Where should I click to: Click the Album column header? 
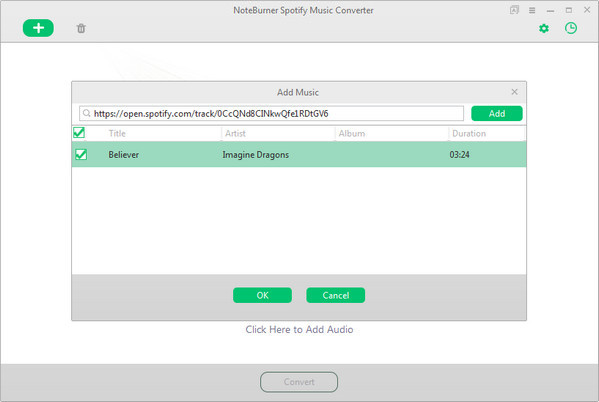pyautogui.click(x=351, y=133)
